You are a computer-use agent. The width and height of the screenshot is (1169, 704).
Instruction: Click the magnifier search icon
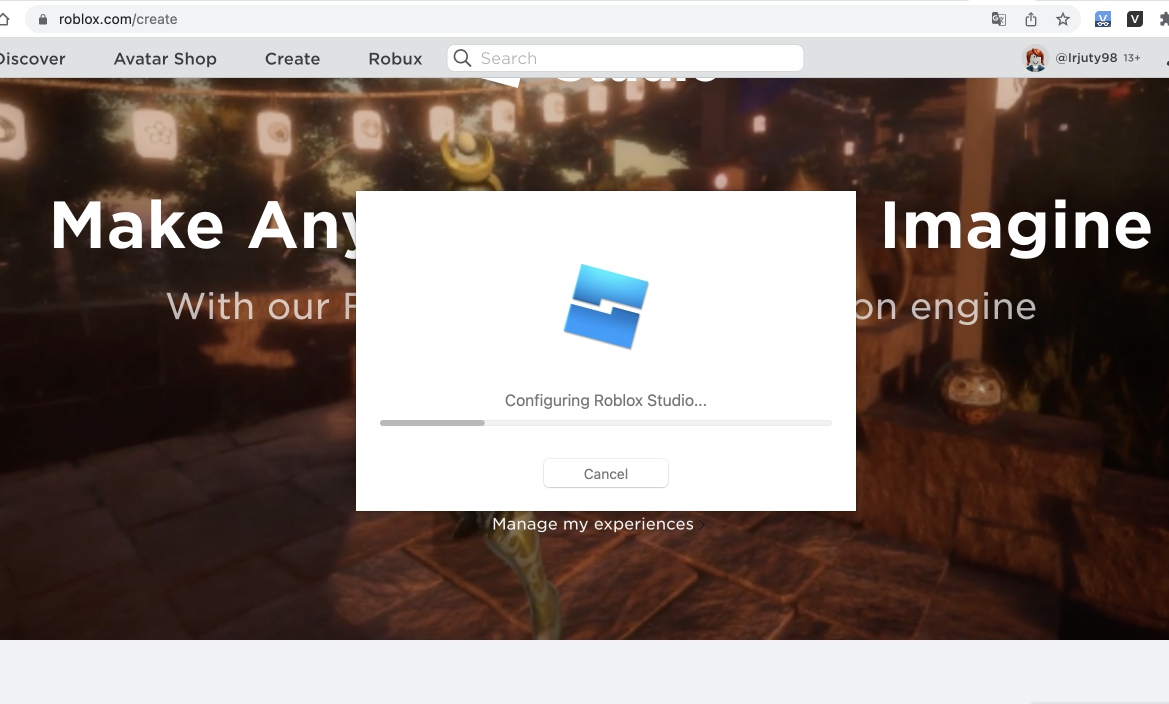(462, 58)
